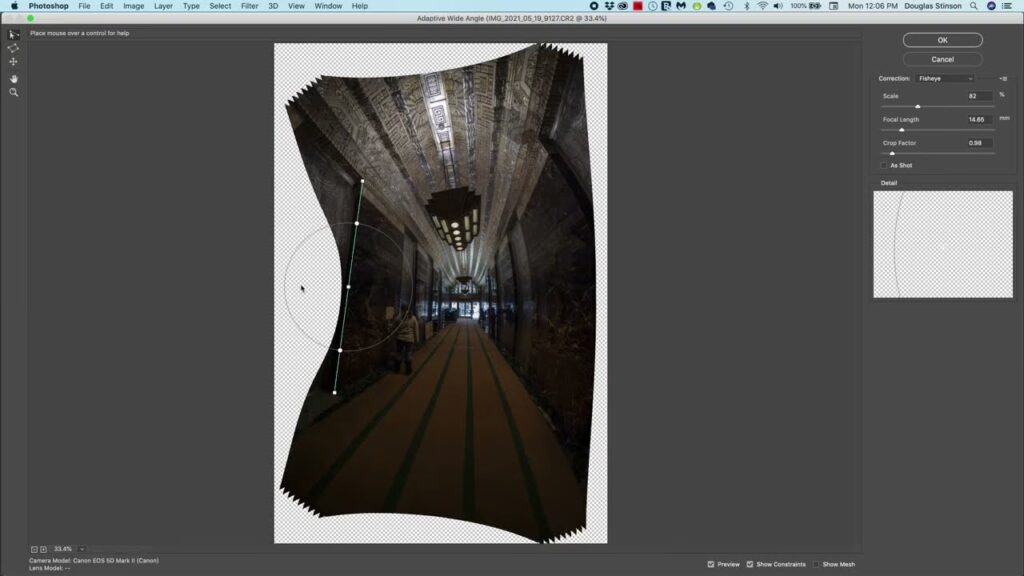Enable the As Shot checkbox
This screenshot has width=1024, height=576.
point(884,165)
